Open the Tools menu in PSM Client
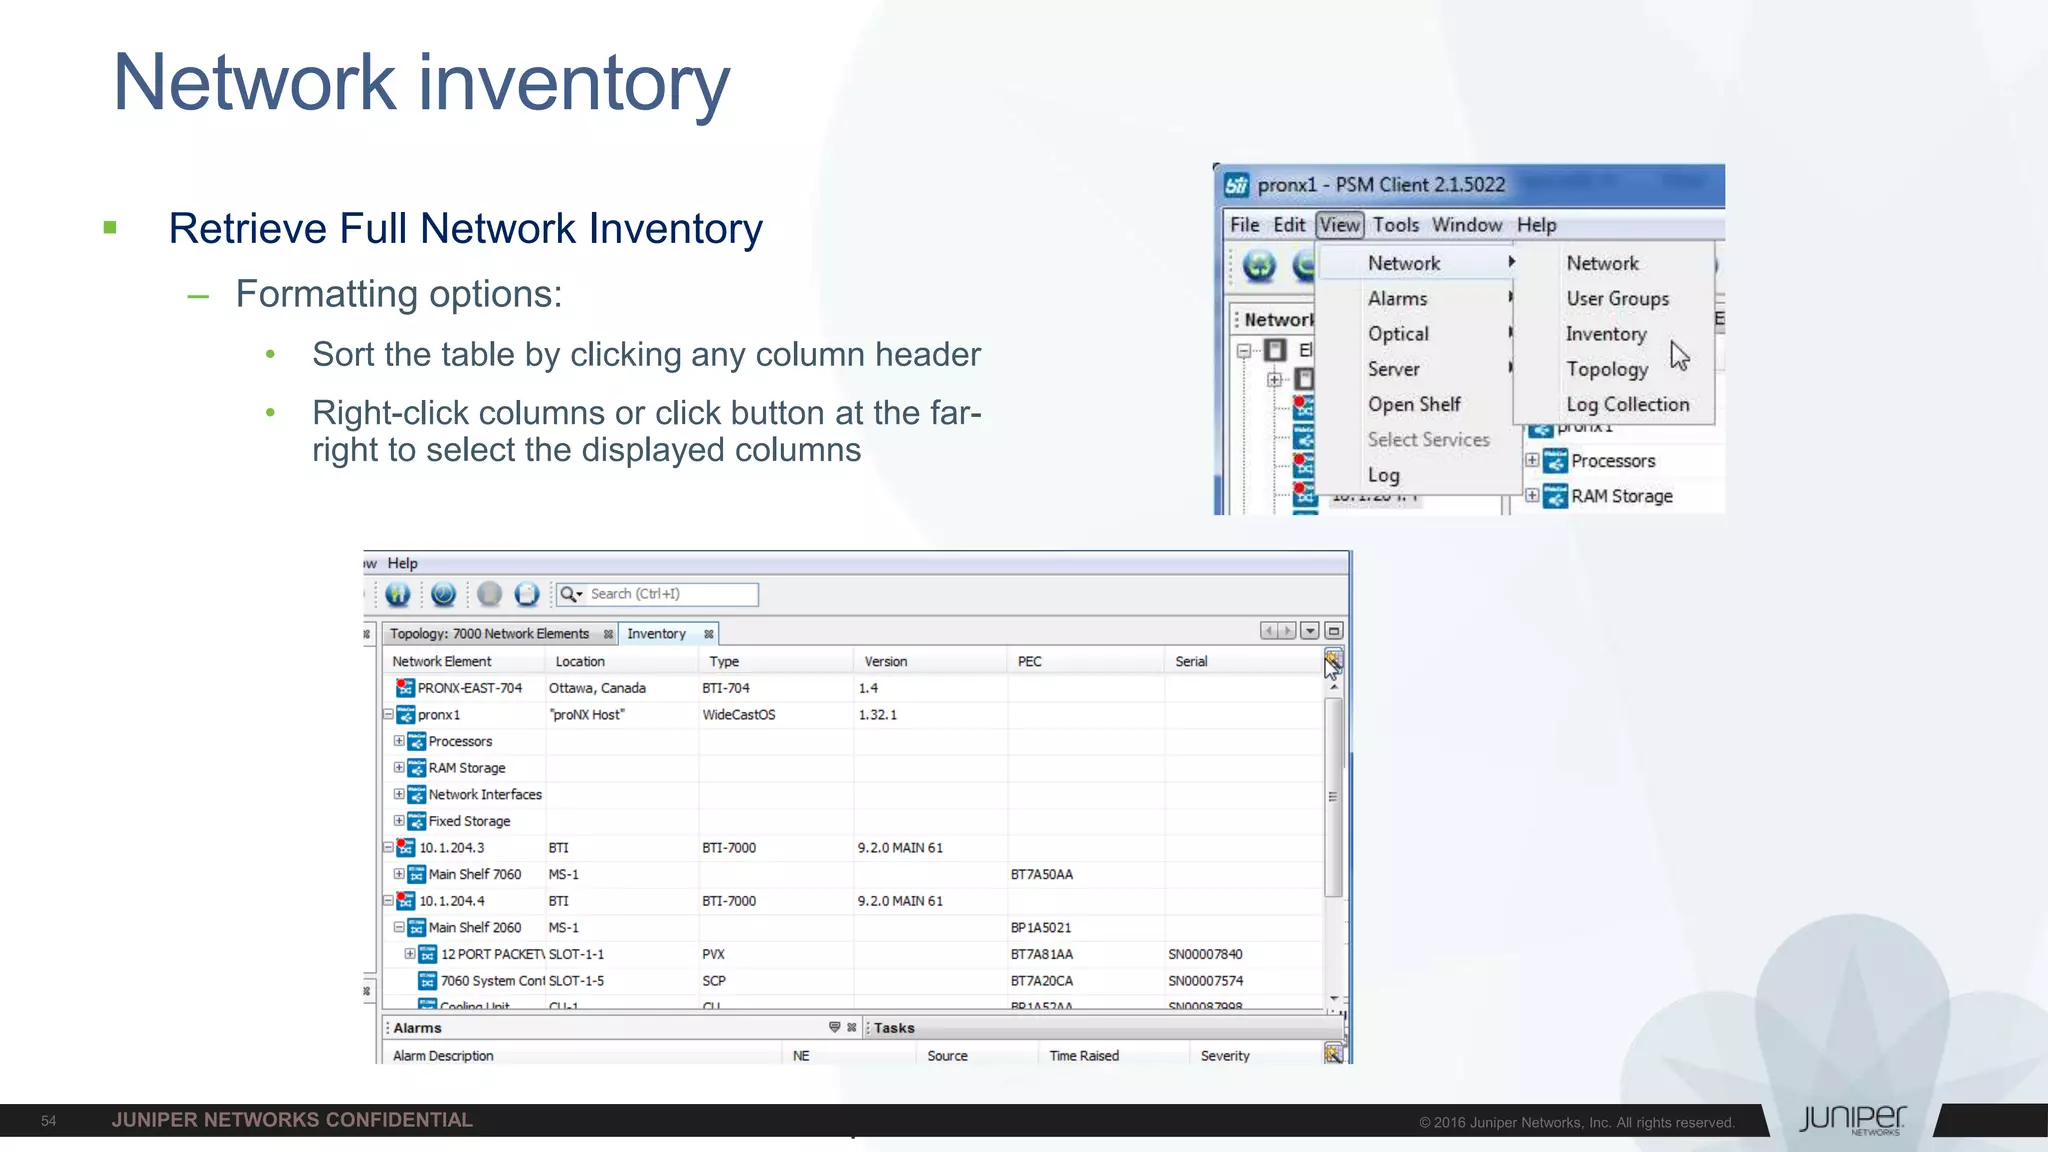Viewport: 2048px width, 1152px height. (1396, 225)
